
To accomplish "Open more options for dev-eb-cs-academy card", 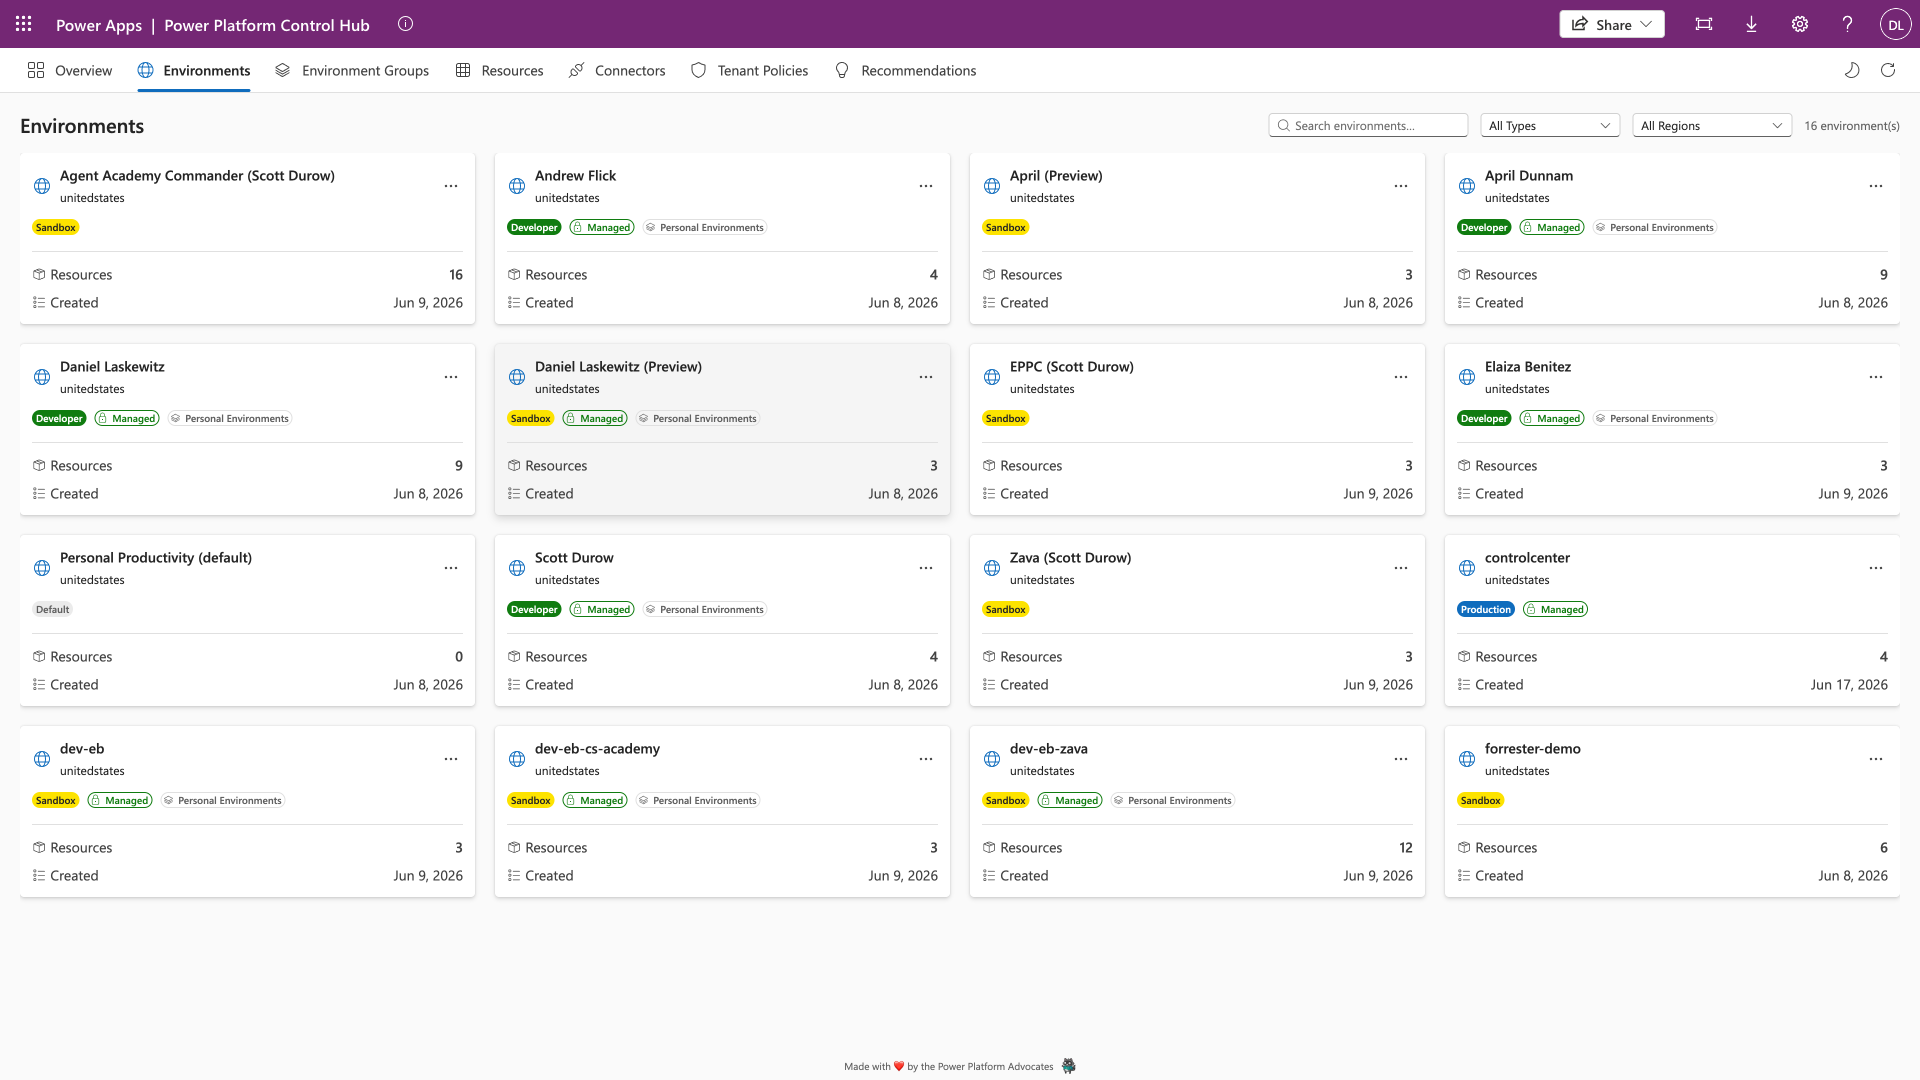I will 926,759.
